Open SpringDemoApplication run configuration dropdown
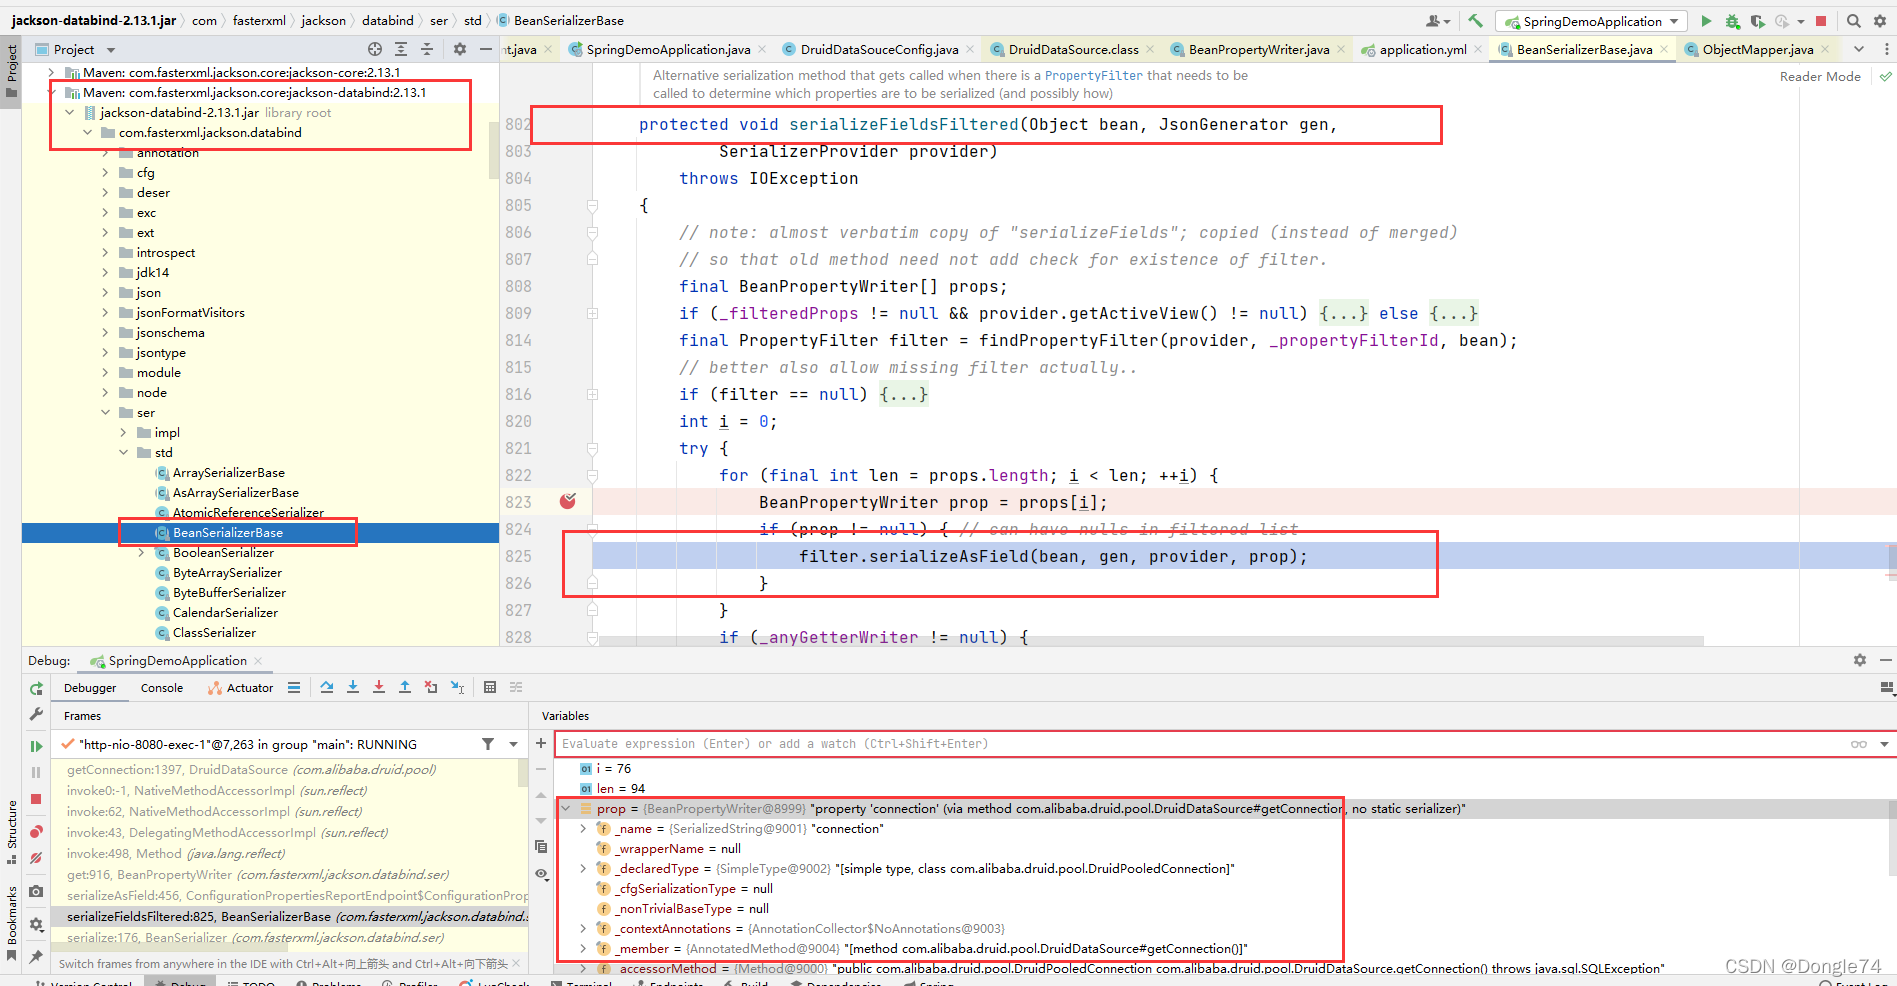Screen dimensions: 1897x986 [x=1592, y=21]
